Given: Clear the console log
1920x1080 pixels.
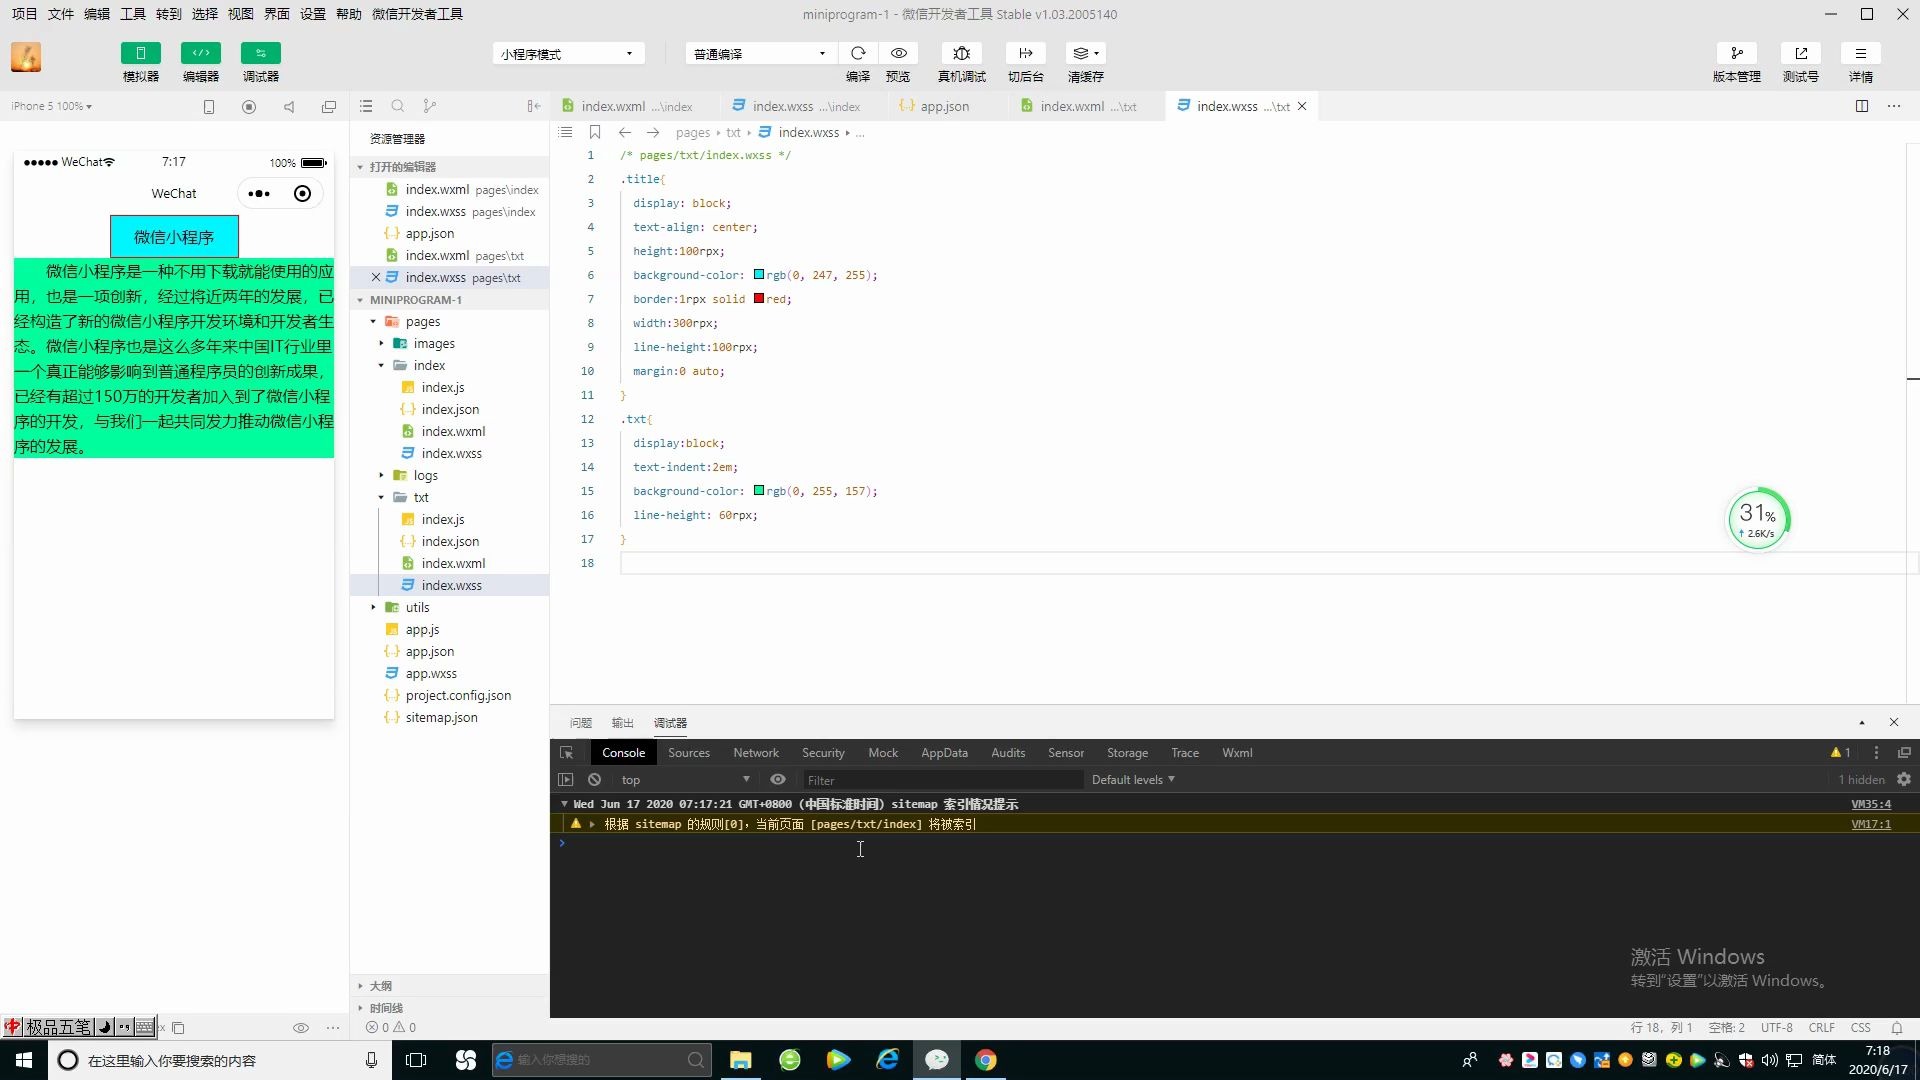Looking at the screenshot, I should pyautogui.click(x=594, y=780).
